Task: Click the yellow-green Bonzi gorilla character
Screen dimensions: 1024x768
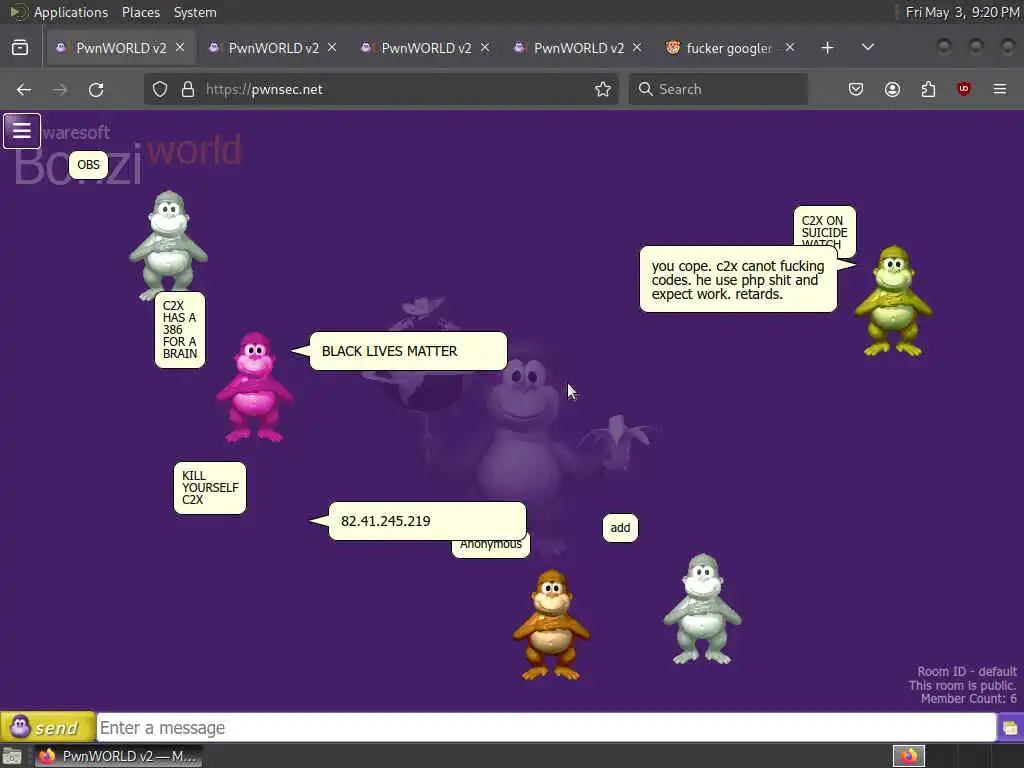Action: coord(893,301)
